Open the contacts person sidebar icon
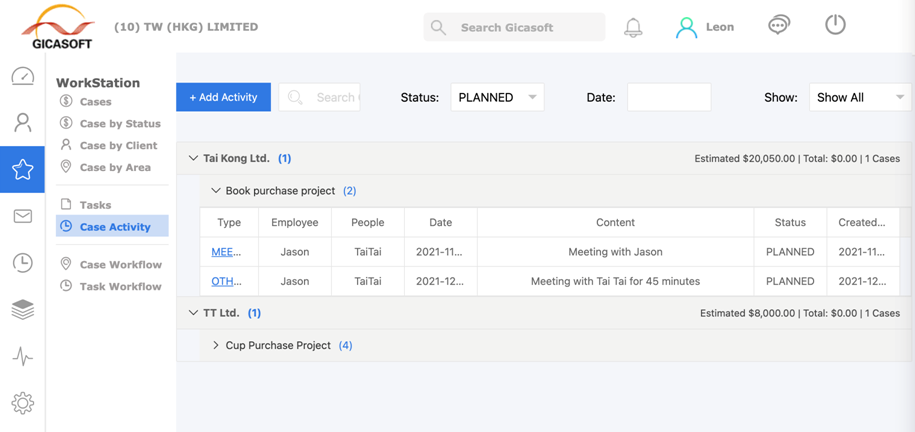The image size is (915, 432). 22,122
